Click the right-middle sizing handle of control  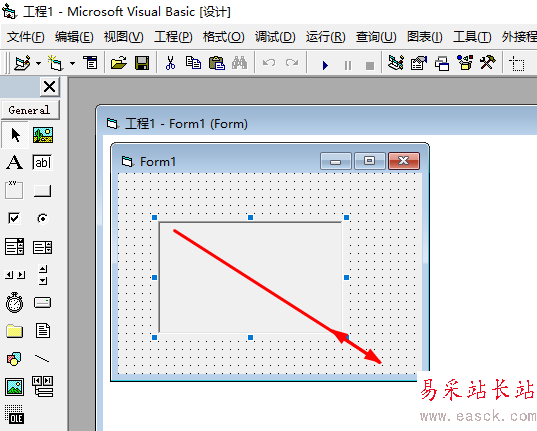(x=346, y=277)
